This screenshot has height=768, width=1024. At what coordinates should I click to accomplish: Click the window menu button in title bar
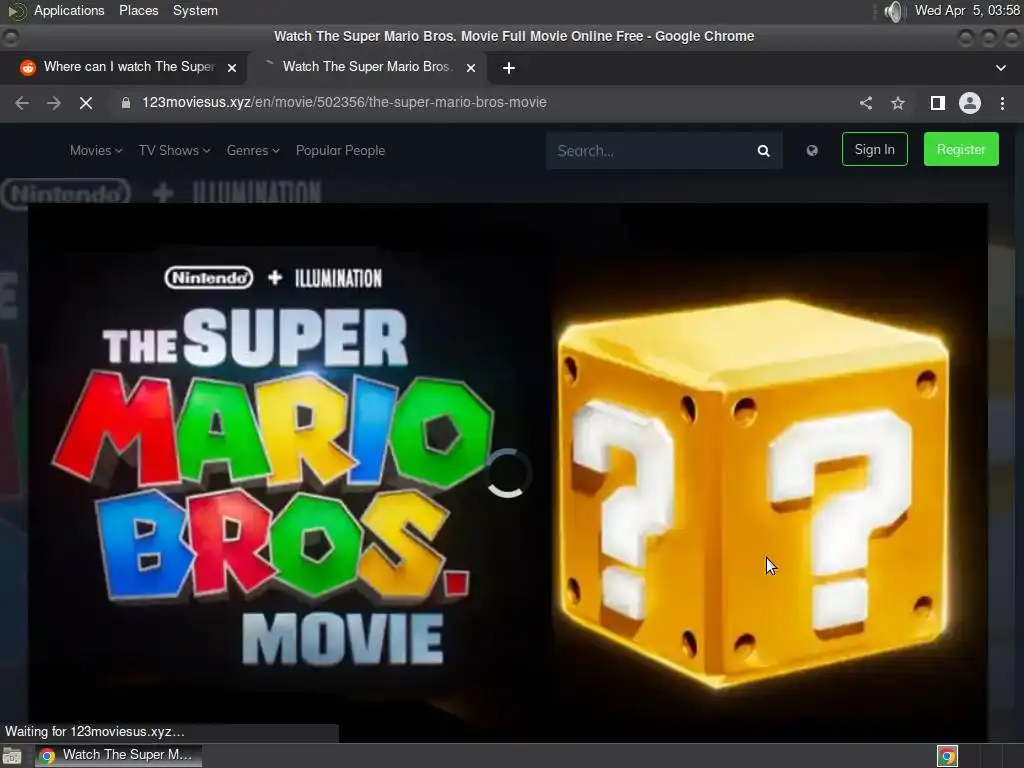click(x=10, y=37)
